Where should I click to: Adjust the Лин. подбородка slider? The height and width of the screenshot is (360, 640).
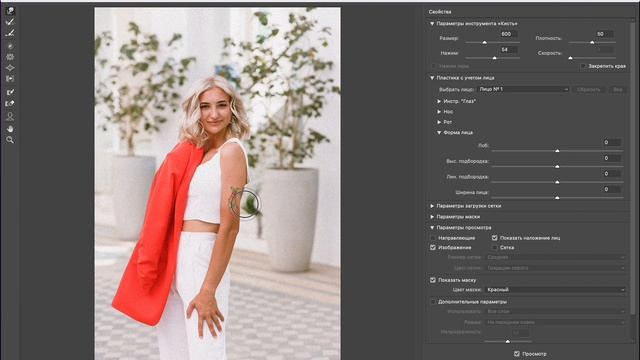557,182
